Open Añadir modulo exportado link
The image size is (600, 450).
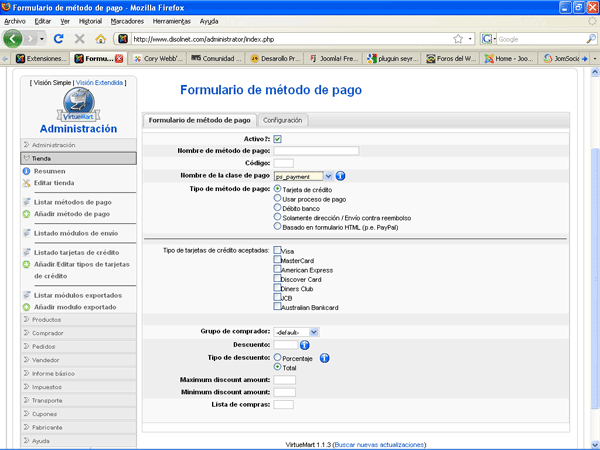point(75,307)
